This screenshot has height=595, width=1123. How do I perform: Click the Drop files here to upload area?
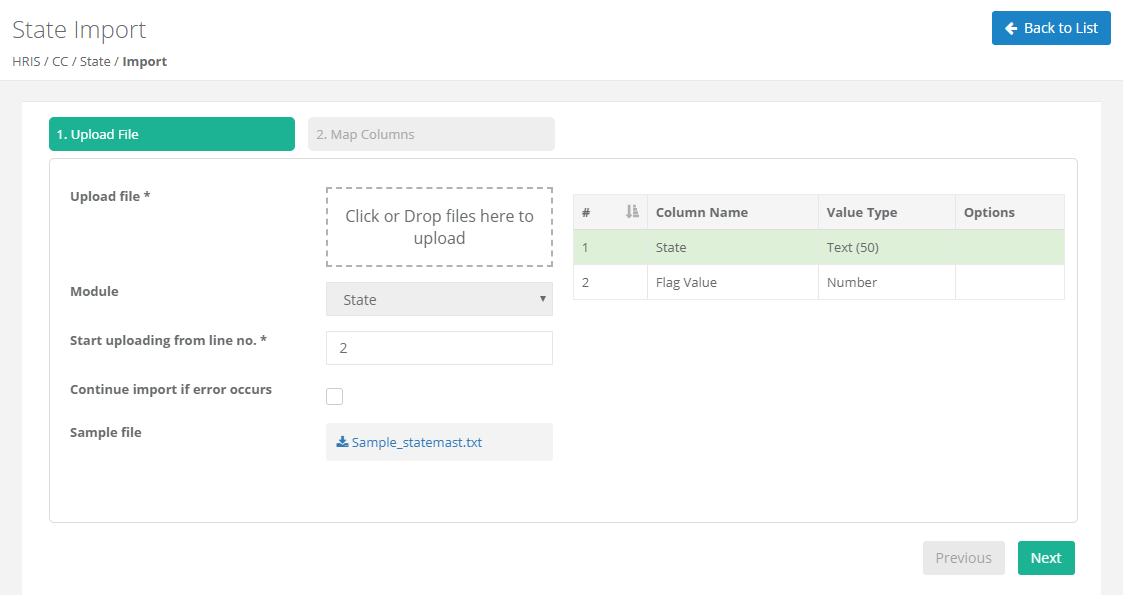[x=439, y=227]
